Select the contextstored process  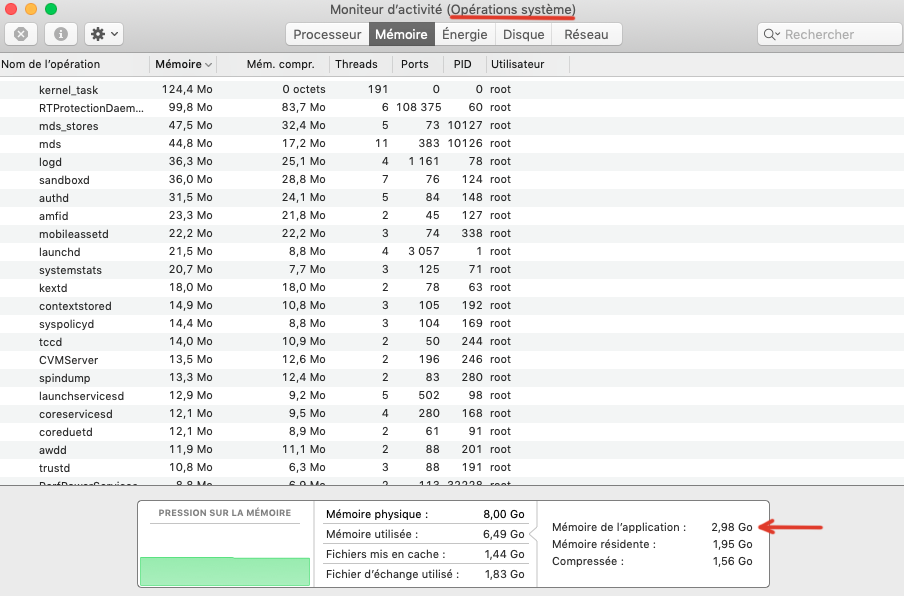452,305
